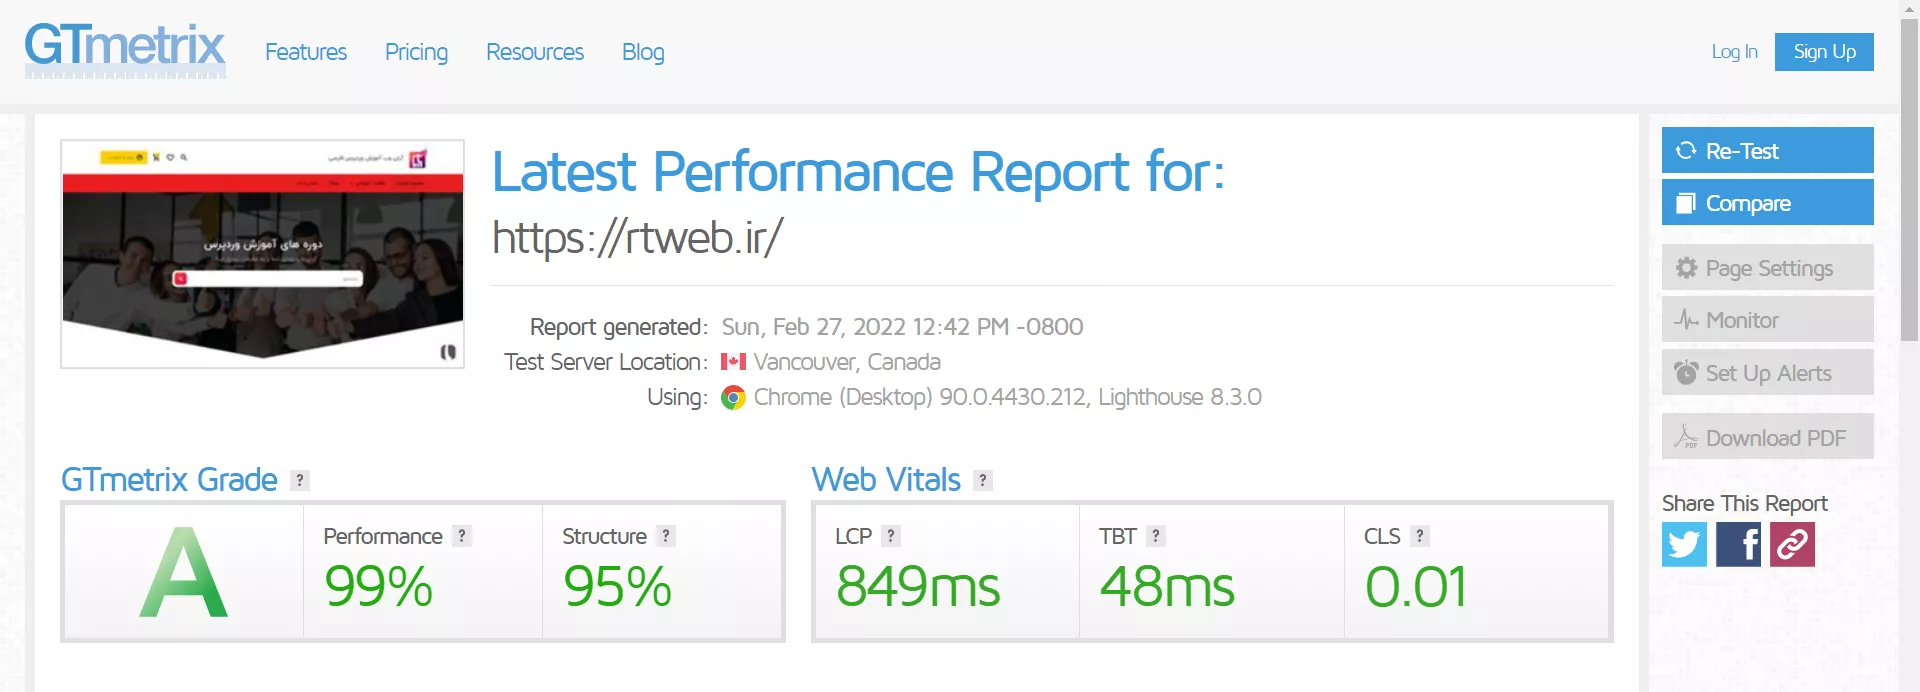Click the Log In link
Viewport: 1920px width, 692px height.
(x=1734, y=52)
